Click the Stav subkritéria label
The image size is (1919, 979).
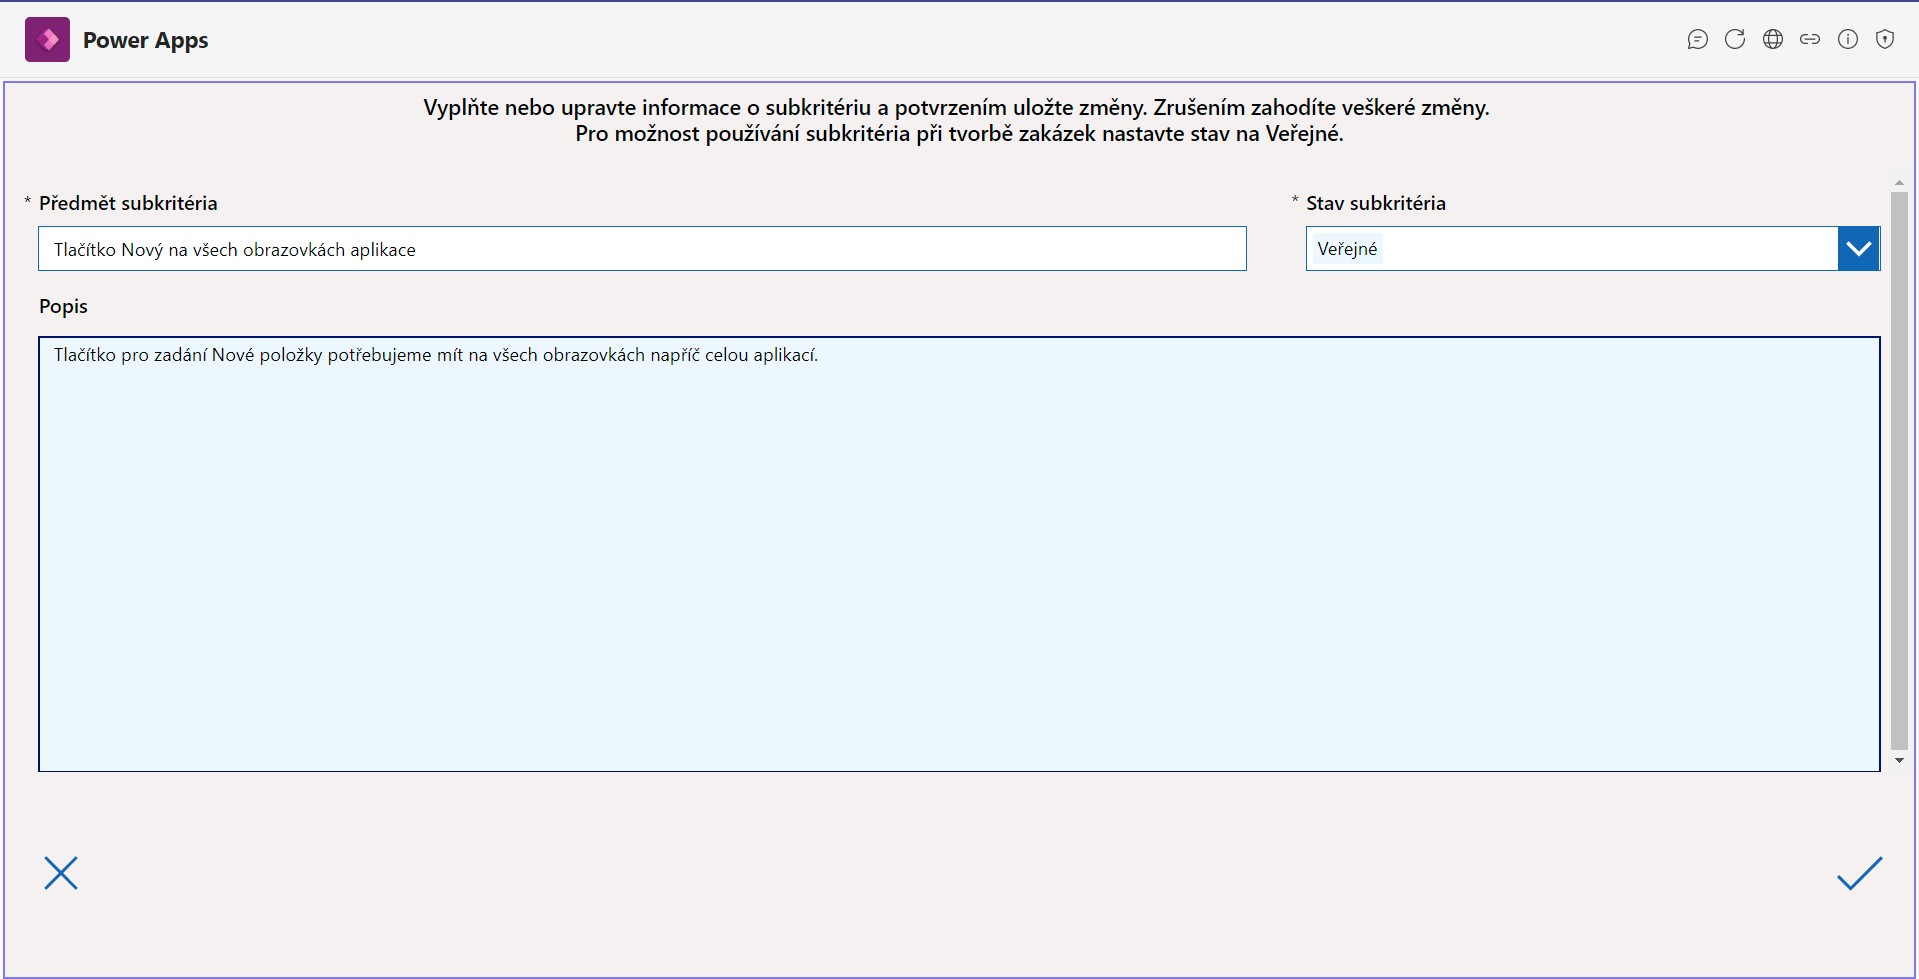(x=1375, y=203)
